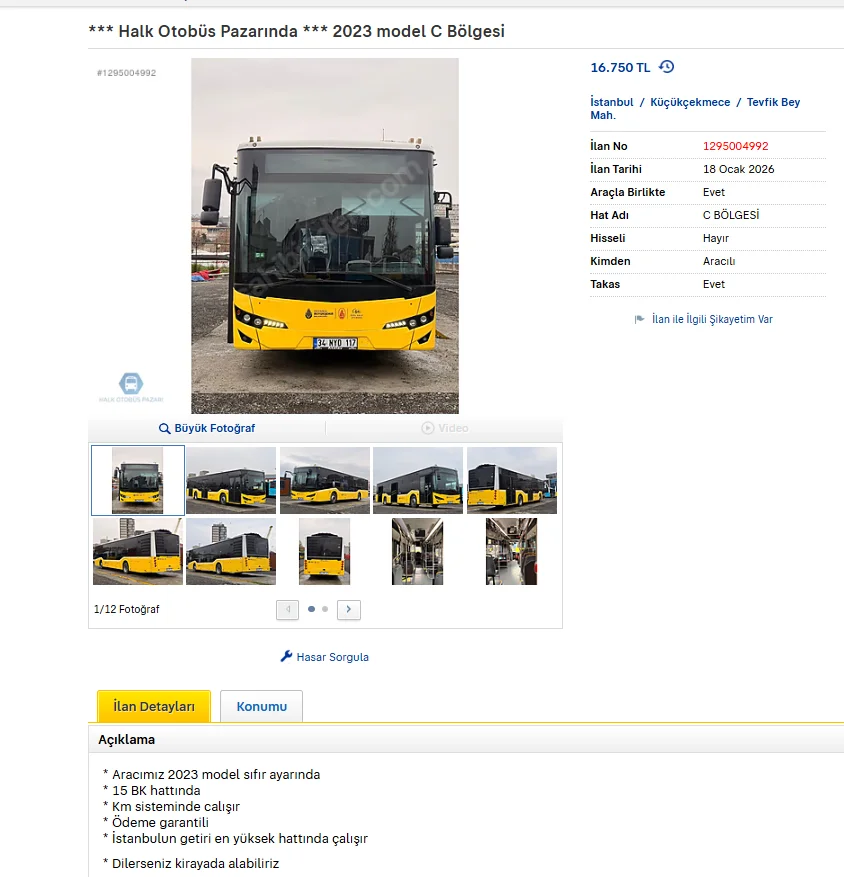
Task: Click the magnifier icon beside Büyük Fotoğraf
Action: click(164, 428)
